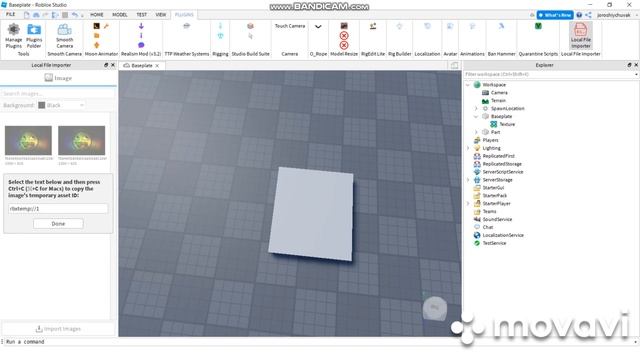This screenshot has width=640, height=360.
Task: Click the top Model Resize icon
Action: [x=344, y=26]
